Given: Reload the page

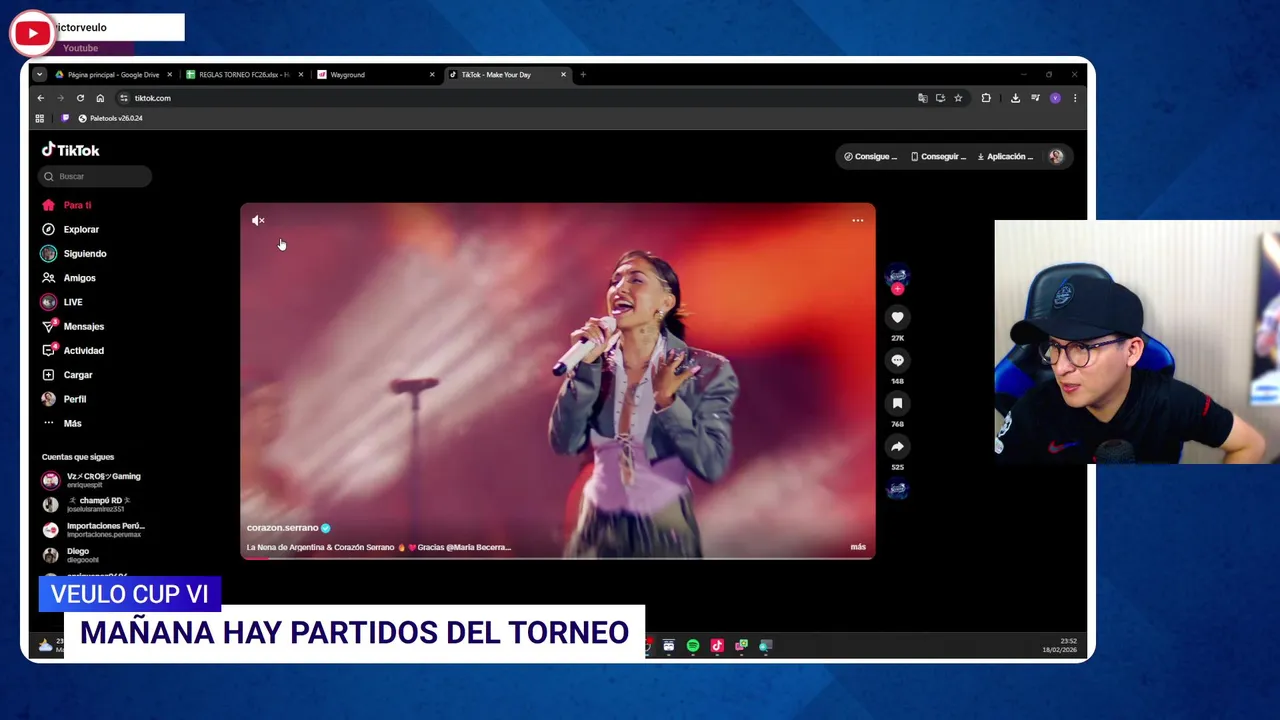Looking at the screenshot, I should click(x=80, y=98).
